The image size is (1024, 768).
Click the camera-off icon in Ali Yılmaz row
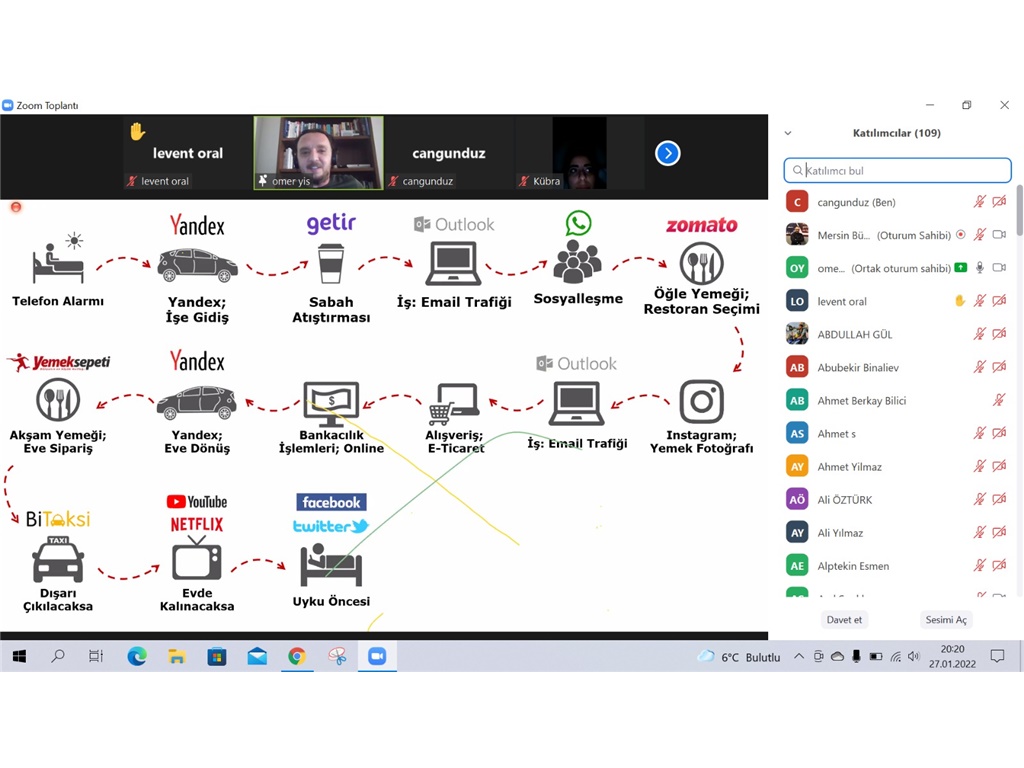point(999,532)
